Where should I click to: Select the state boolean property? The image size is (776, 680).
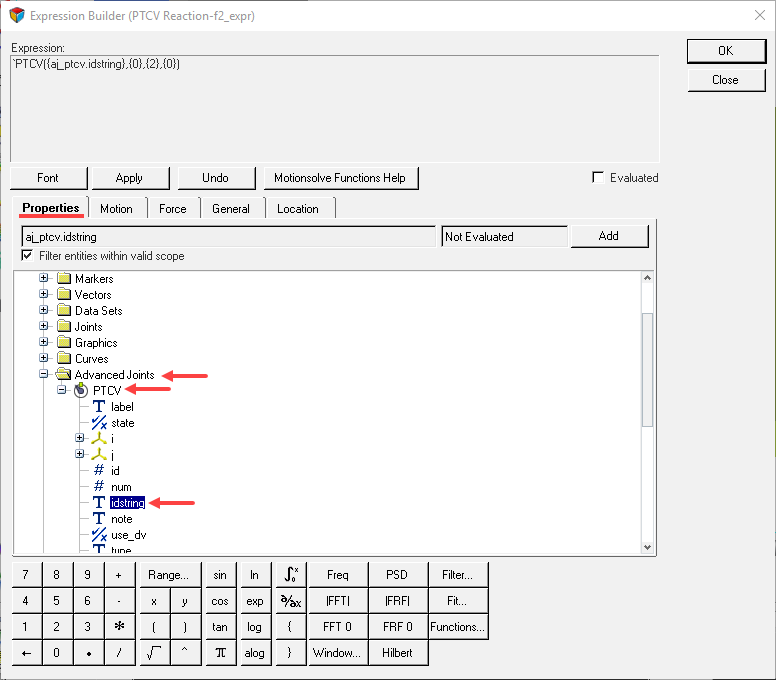(122, 423)
